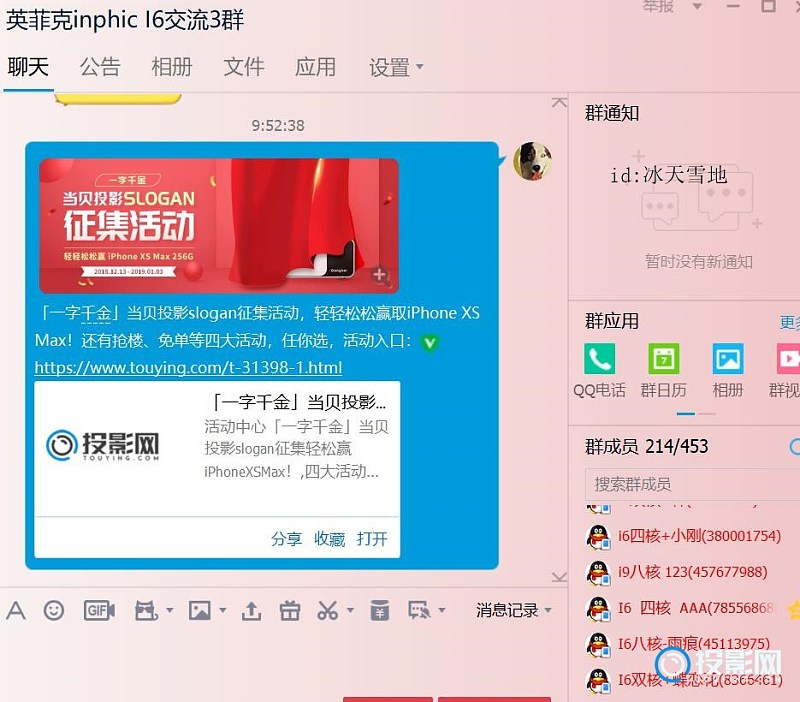Image resolution: width=800 pixels, height=702 pixels.
Task: Click avatar of I6 四核 AAA
Action: point(598,608)
